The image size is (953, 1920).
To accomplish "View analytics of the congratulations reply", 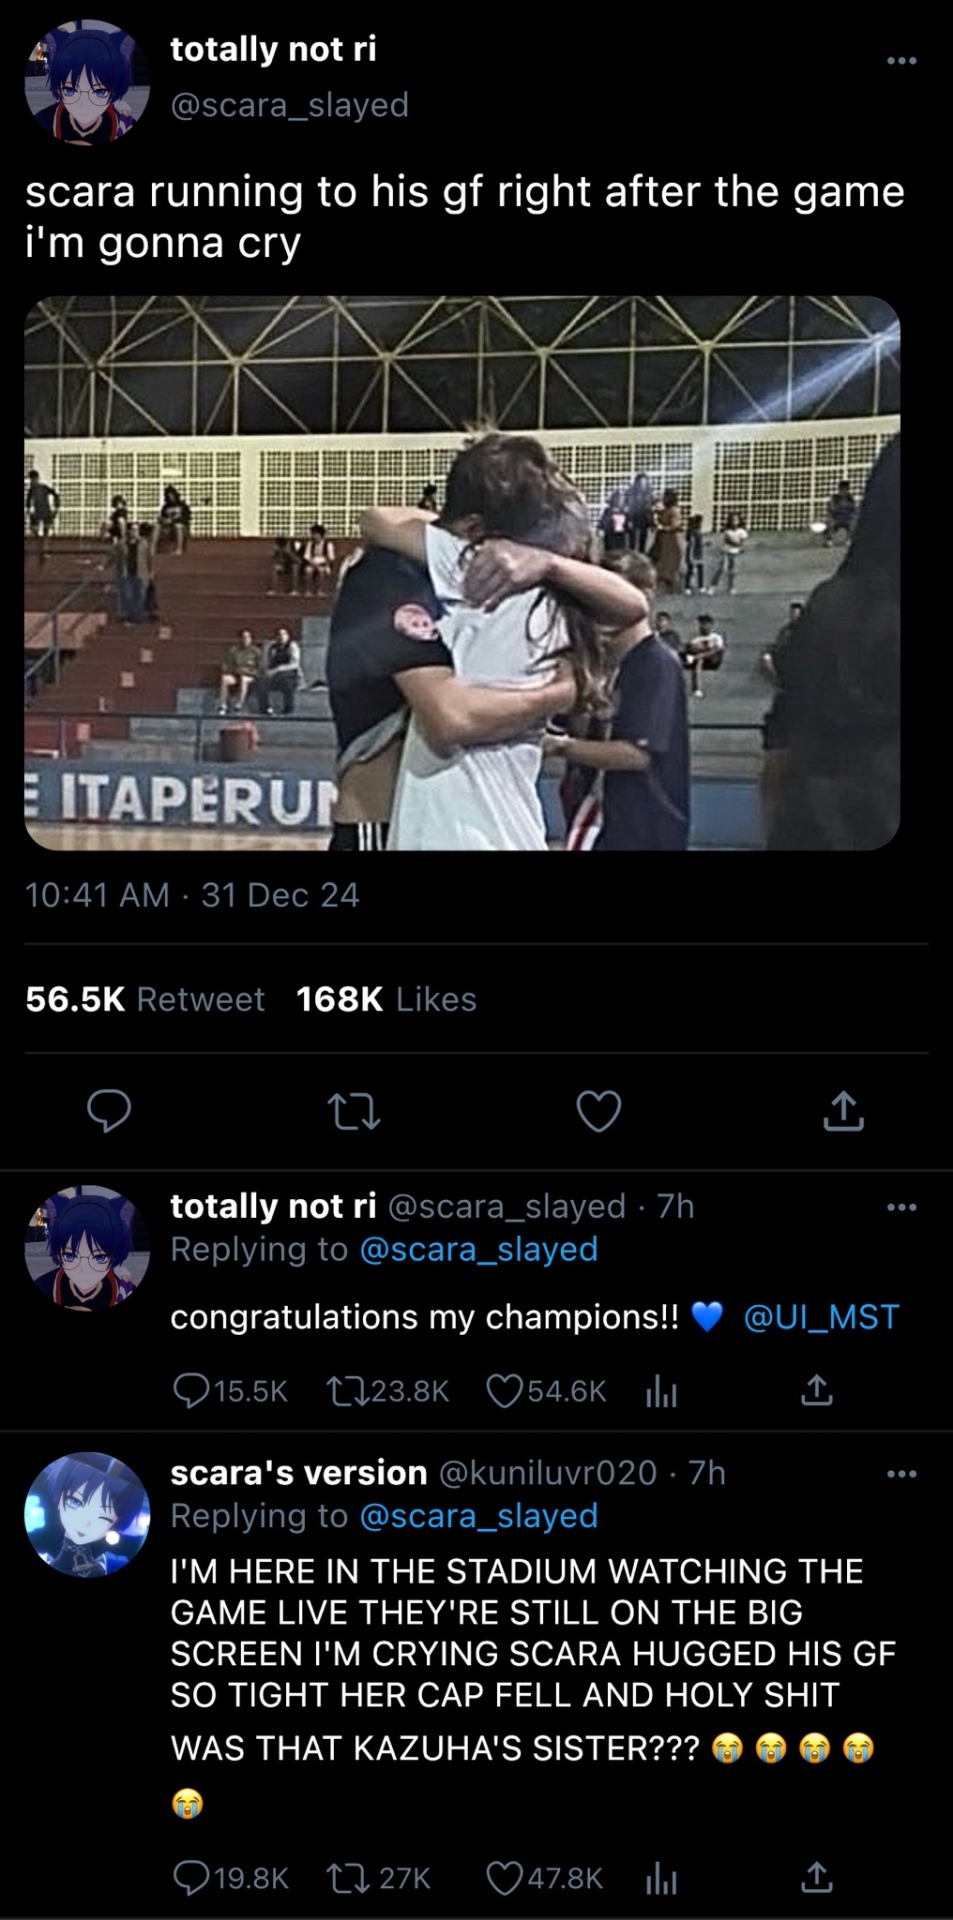I will (x=661, y=1391).
